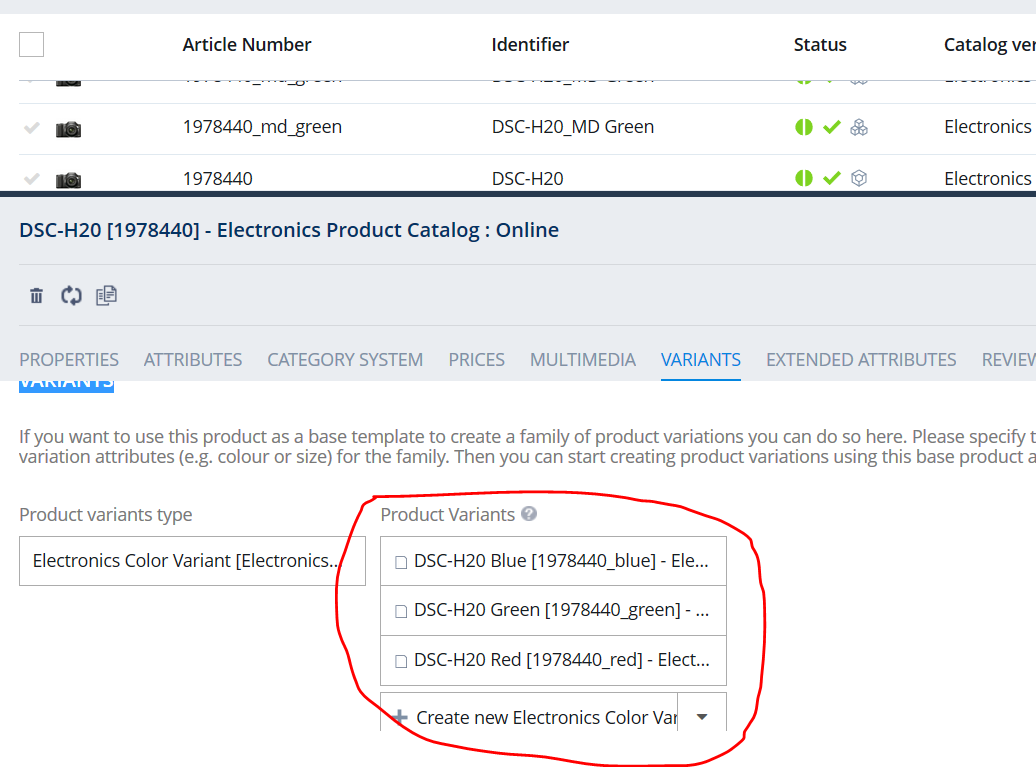Toggle row selector for 1978440
1036x767 pixels.
(32, 179)
